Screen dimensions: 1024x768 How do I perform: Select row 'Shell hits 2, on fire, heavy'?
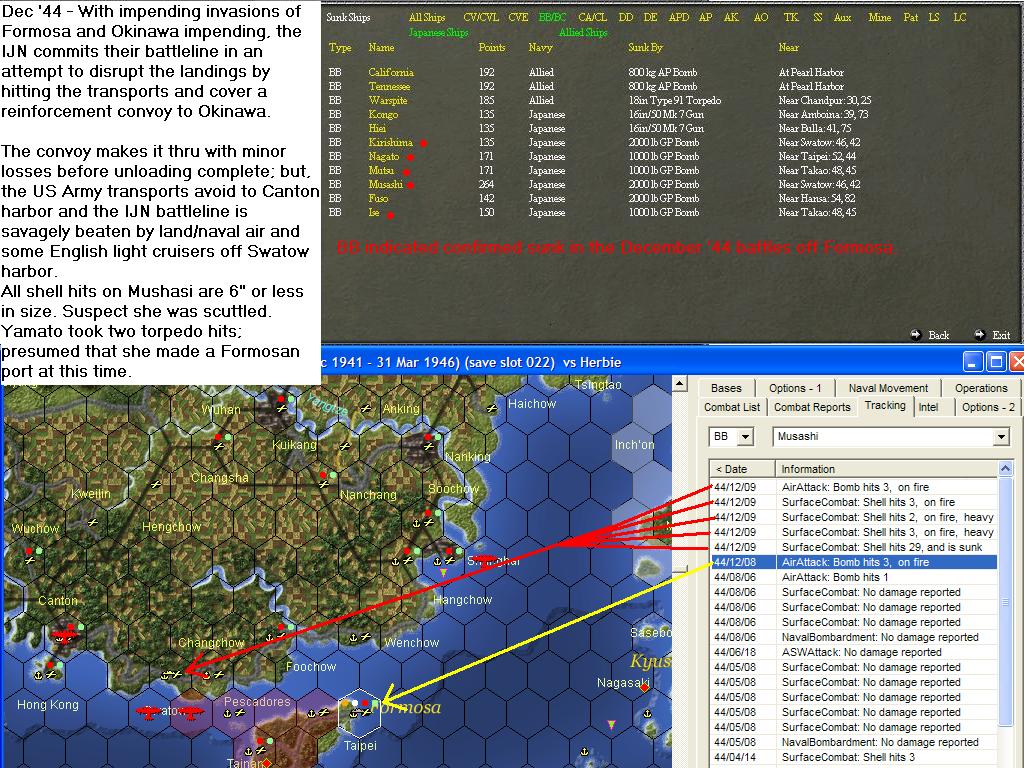tap(854, 517)
